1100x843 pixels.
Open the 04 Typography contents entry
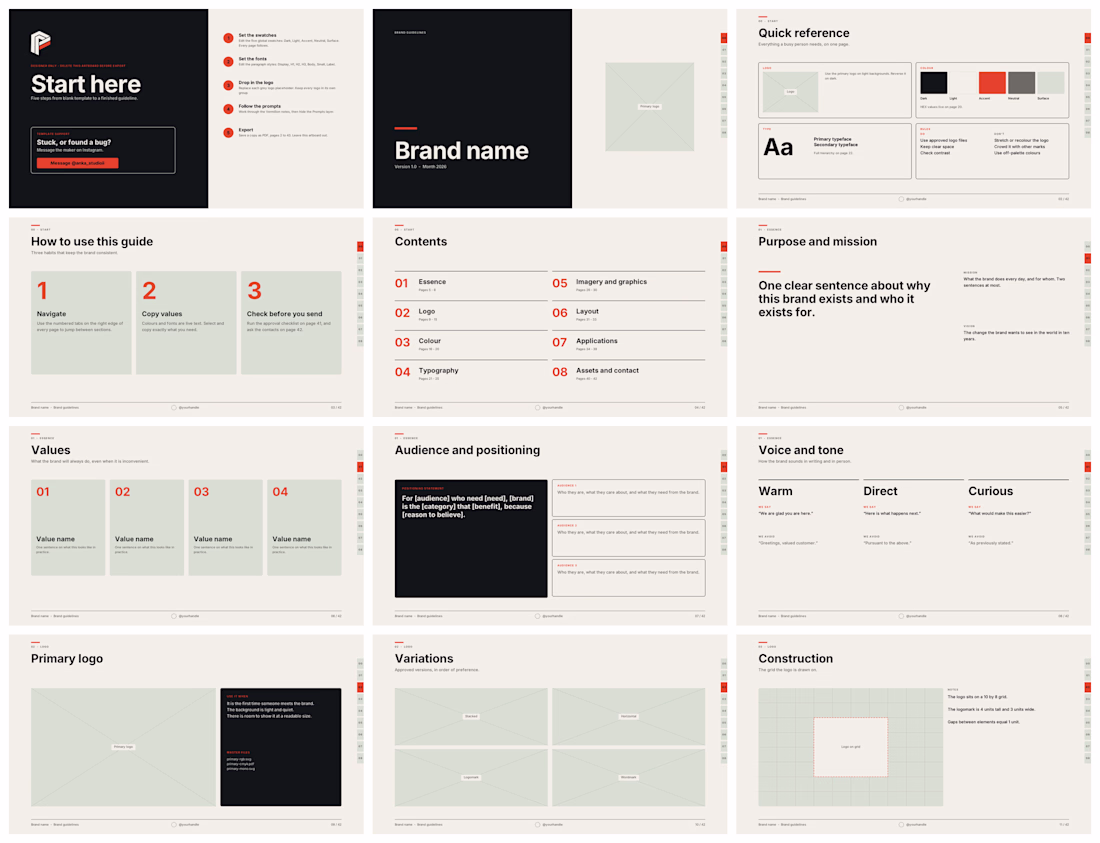[471, 373]
